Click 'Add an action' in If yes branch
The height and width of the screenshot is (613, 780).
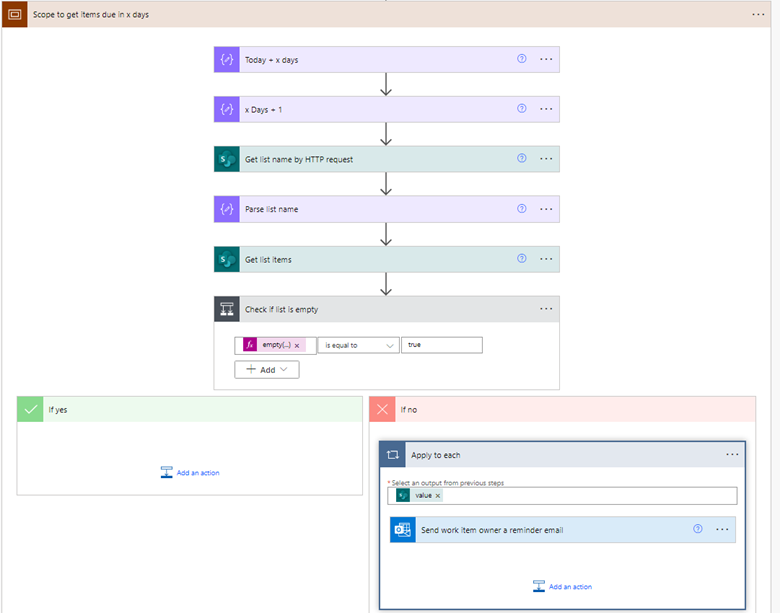[190, 473]
